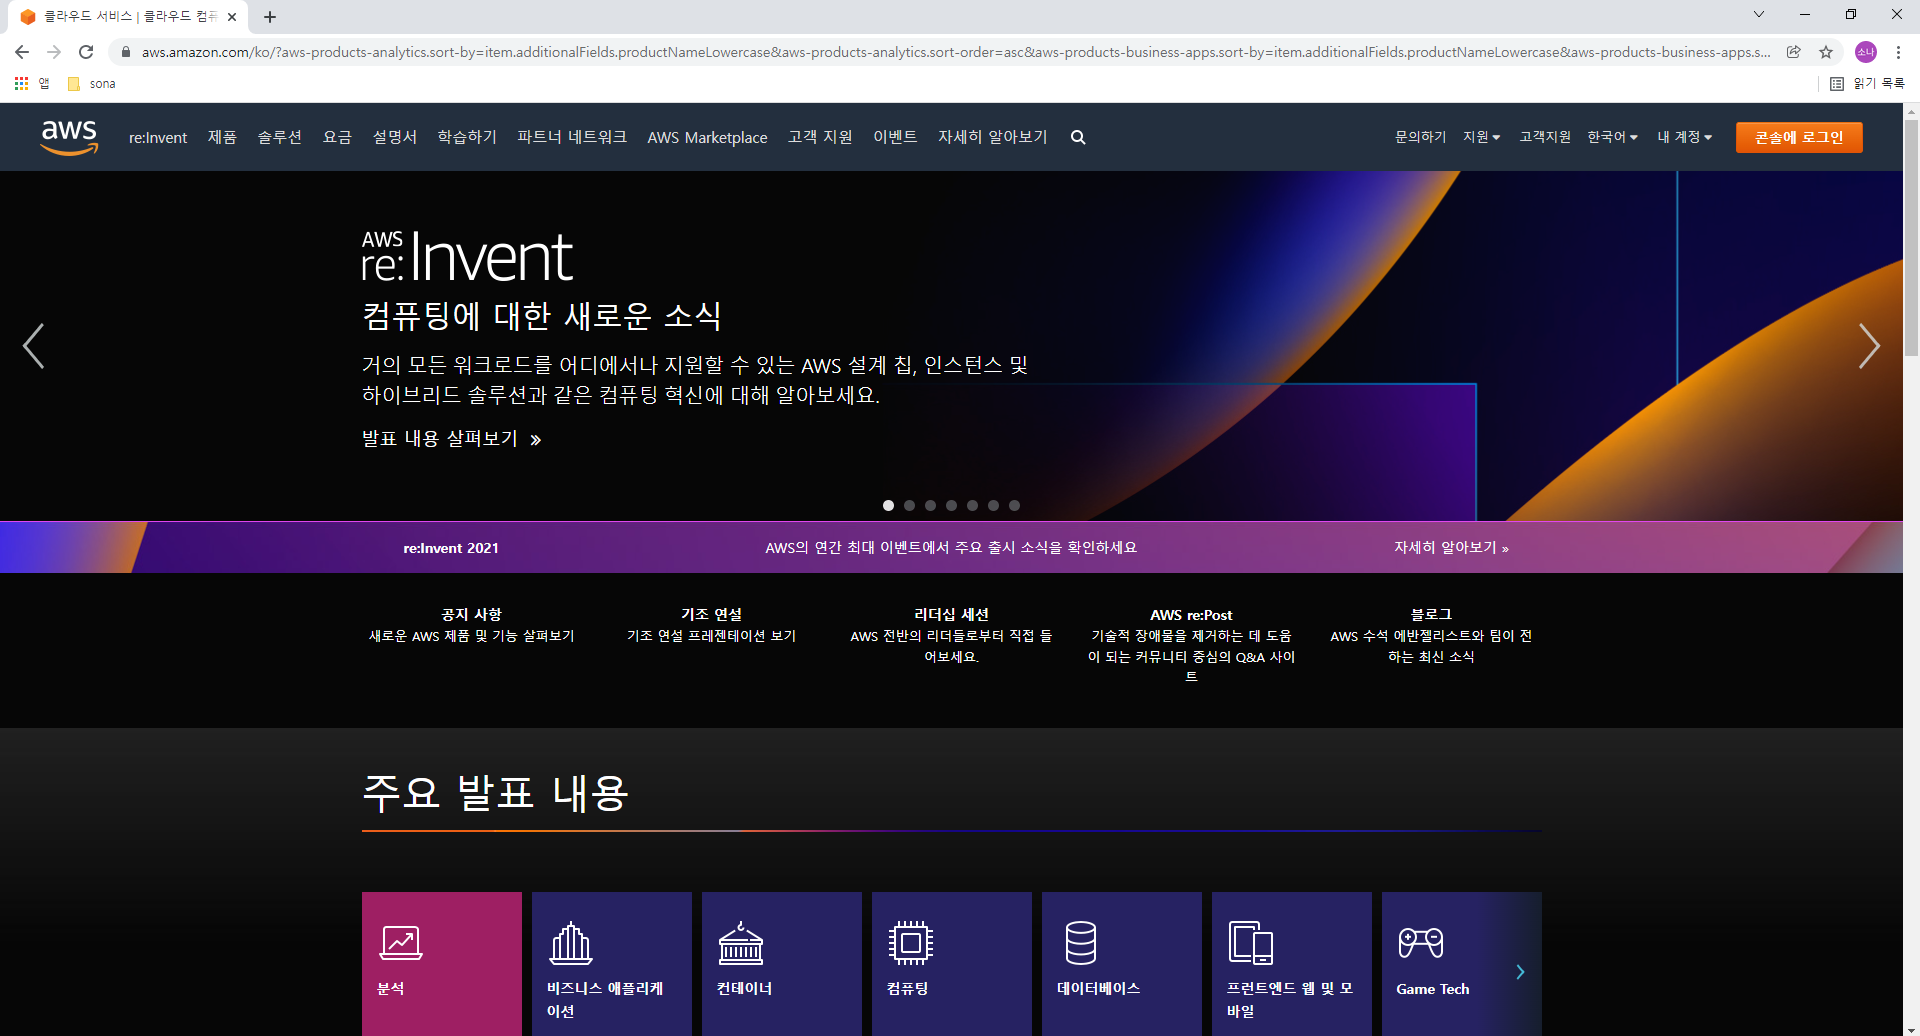Advance hero carousel with right arrow

(x=1869, y=346)
